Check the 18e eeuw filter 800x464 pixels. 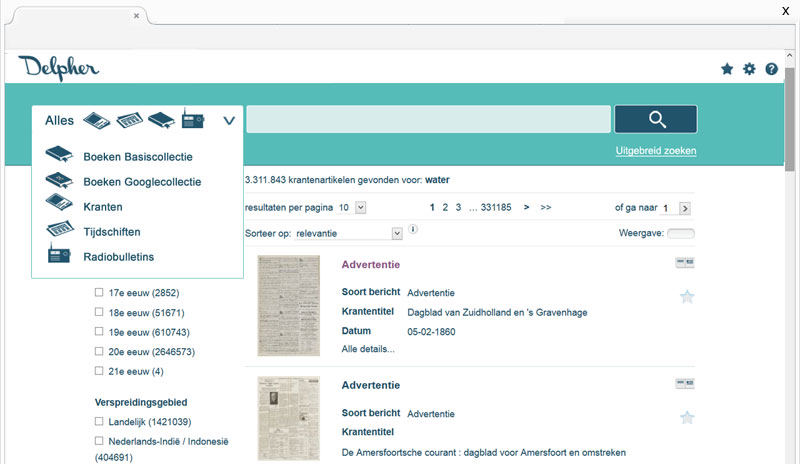coord(99,312)
